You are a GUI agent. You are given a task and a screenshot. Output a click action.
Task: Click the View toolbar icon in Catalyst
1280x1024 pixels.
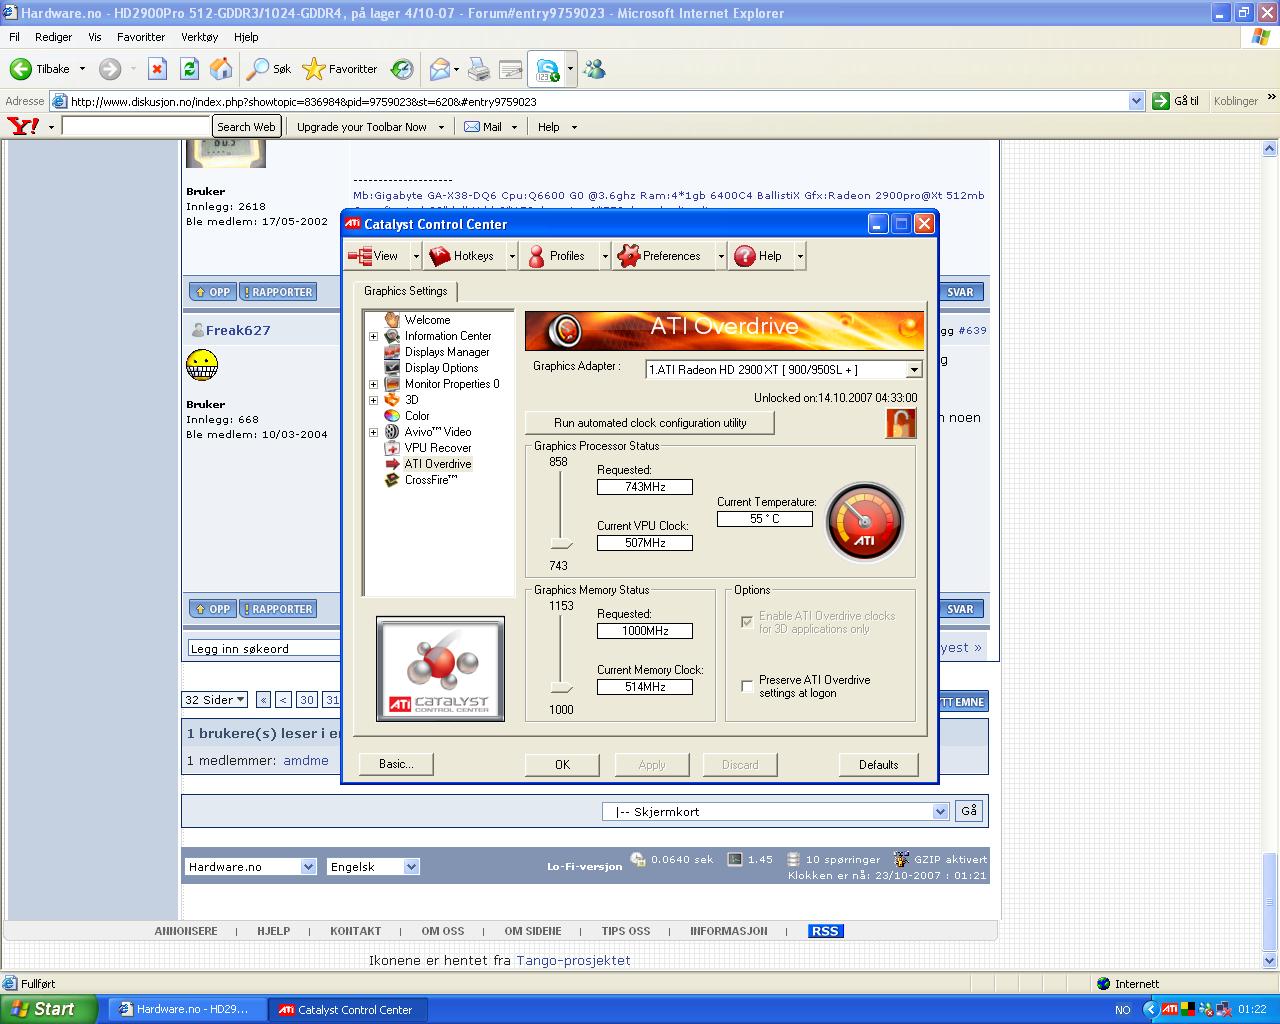coord(359,256)
